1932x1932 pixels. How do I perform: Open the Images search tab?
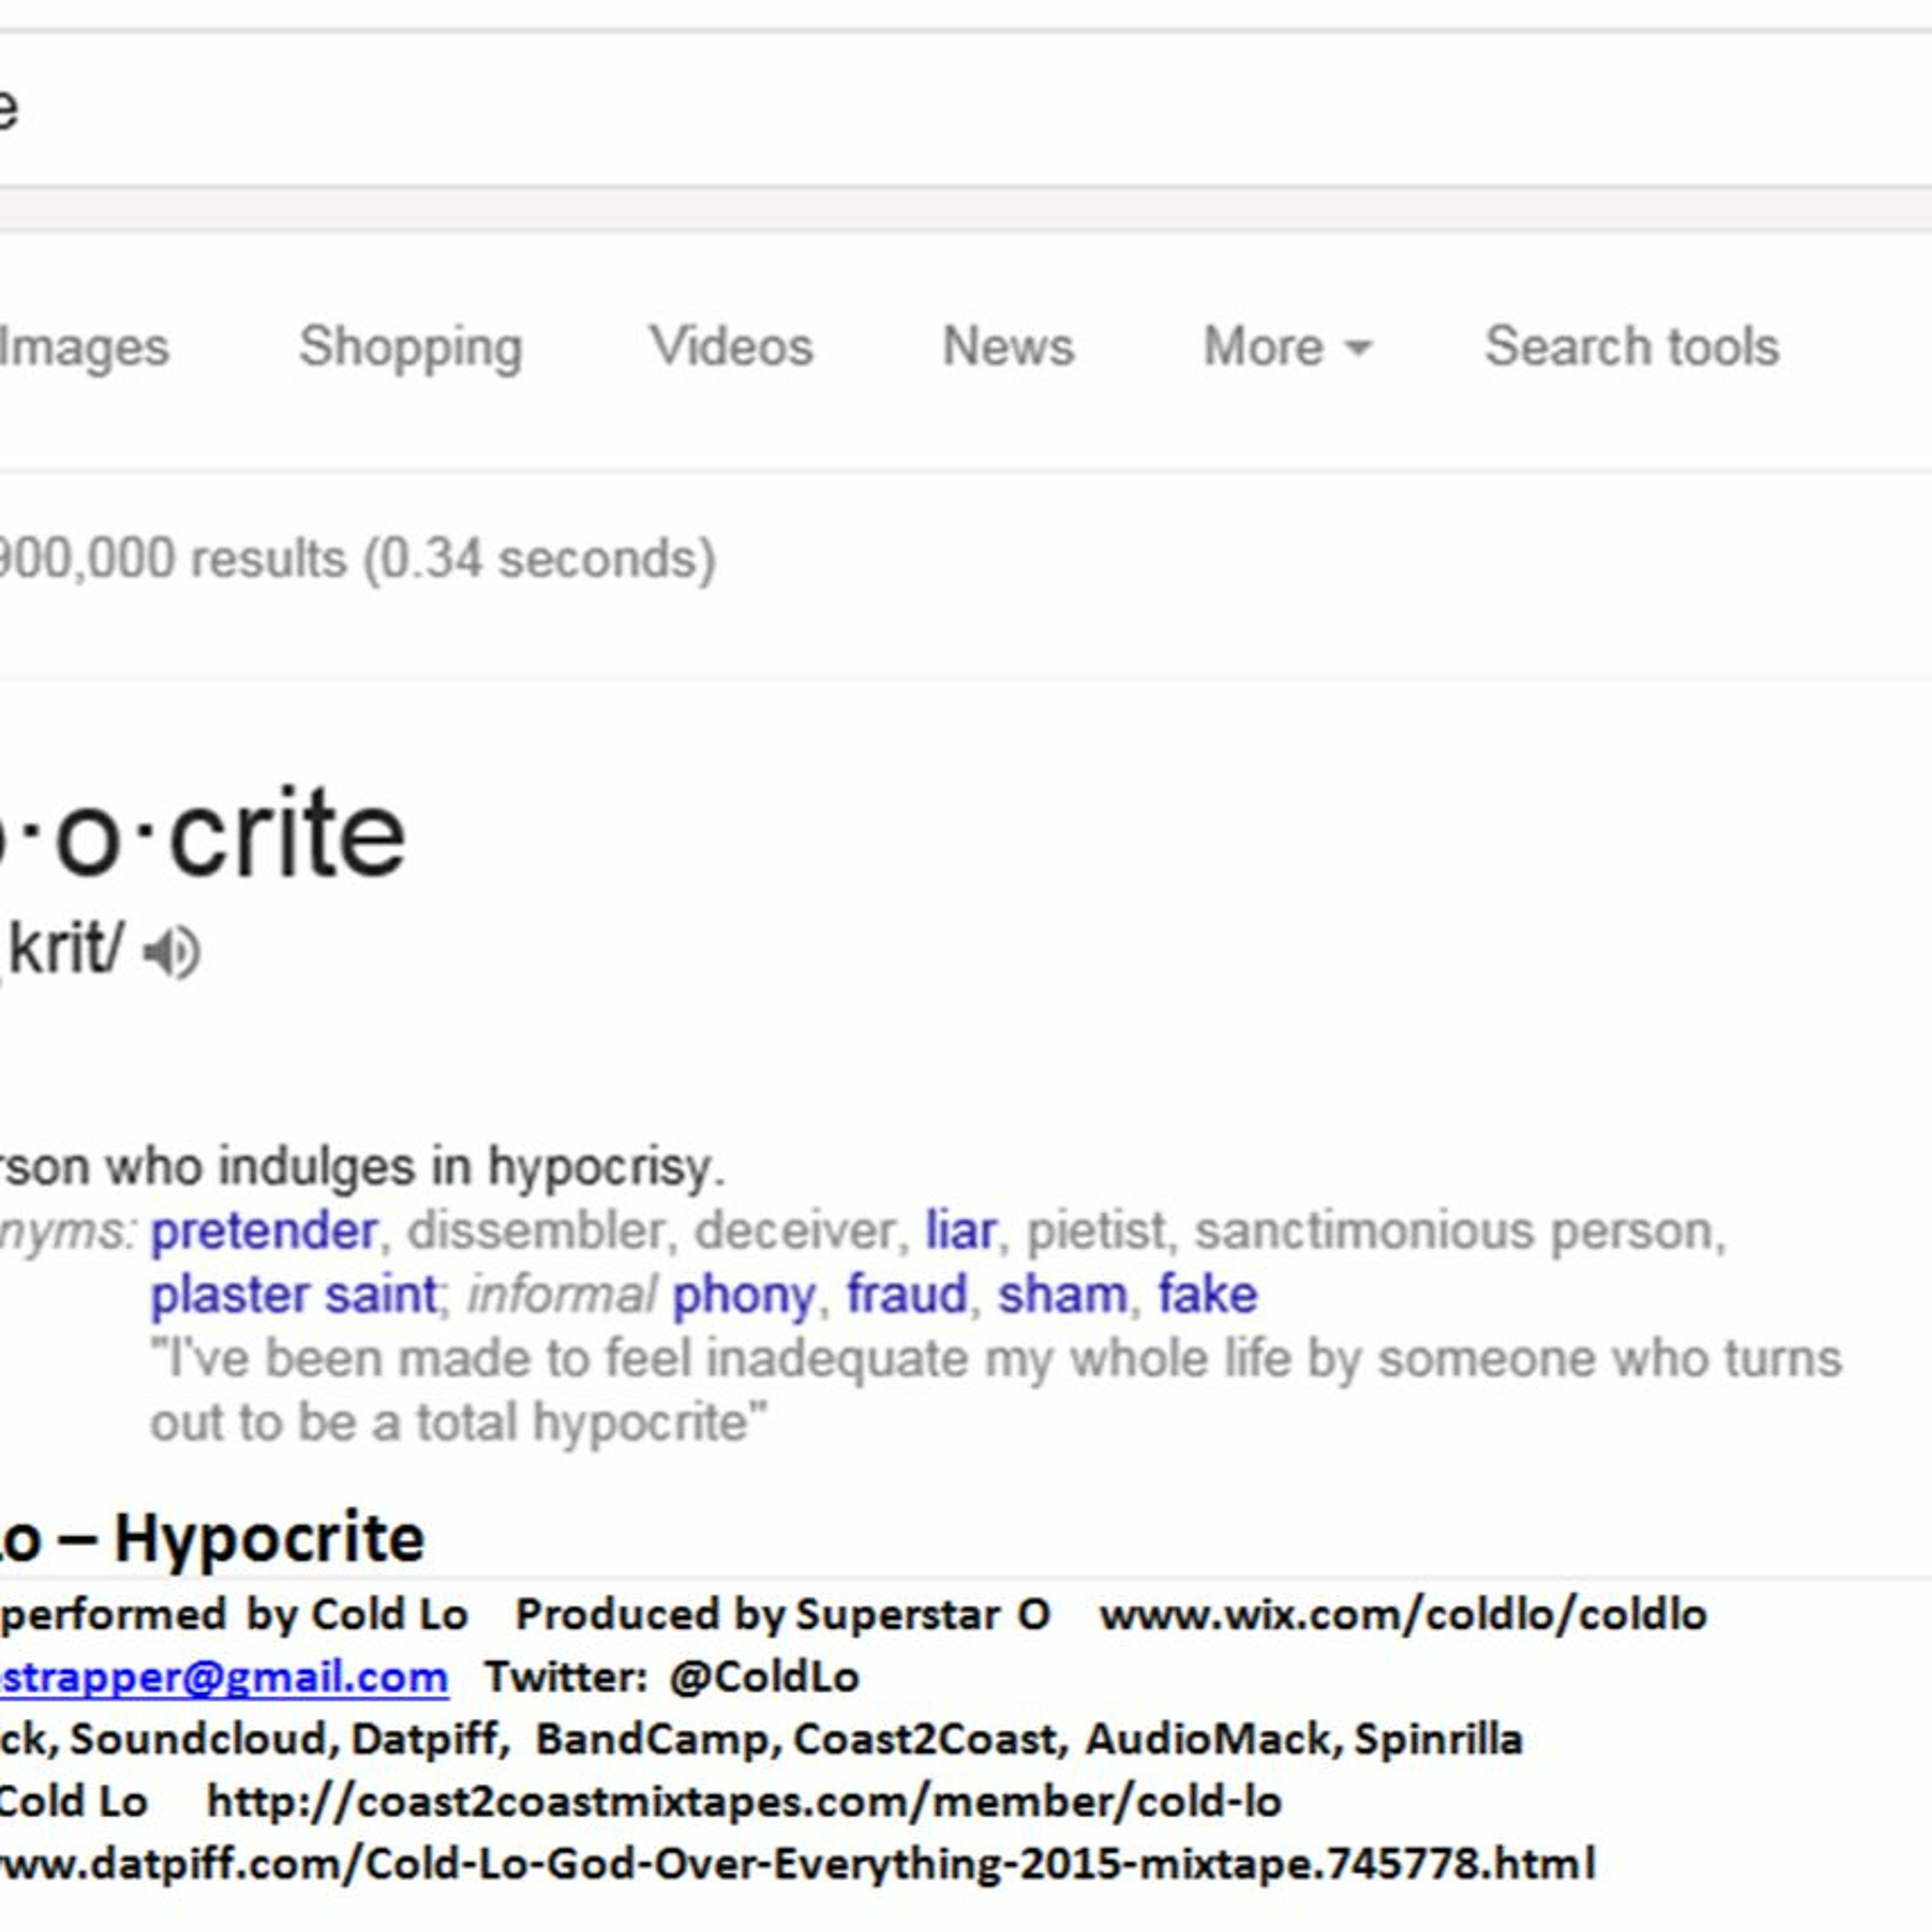coord(84,347)
